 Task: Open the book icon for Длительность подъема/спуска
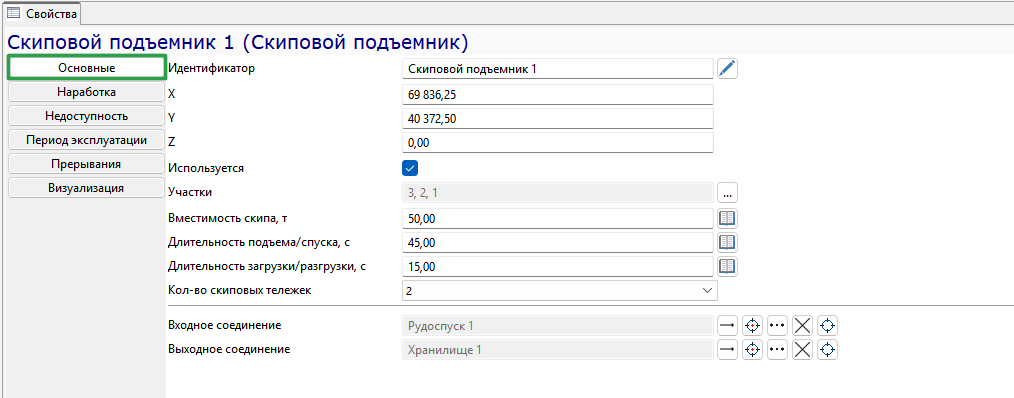pos(728,243)
